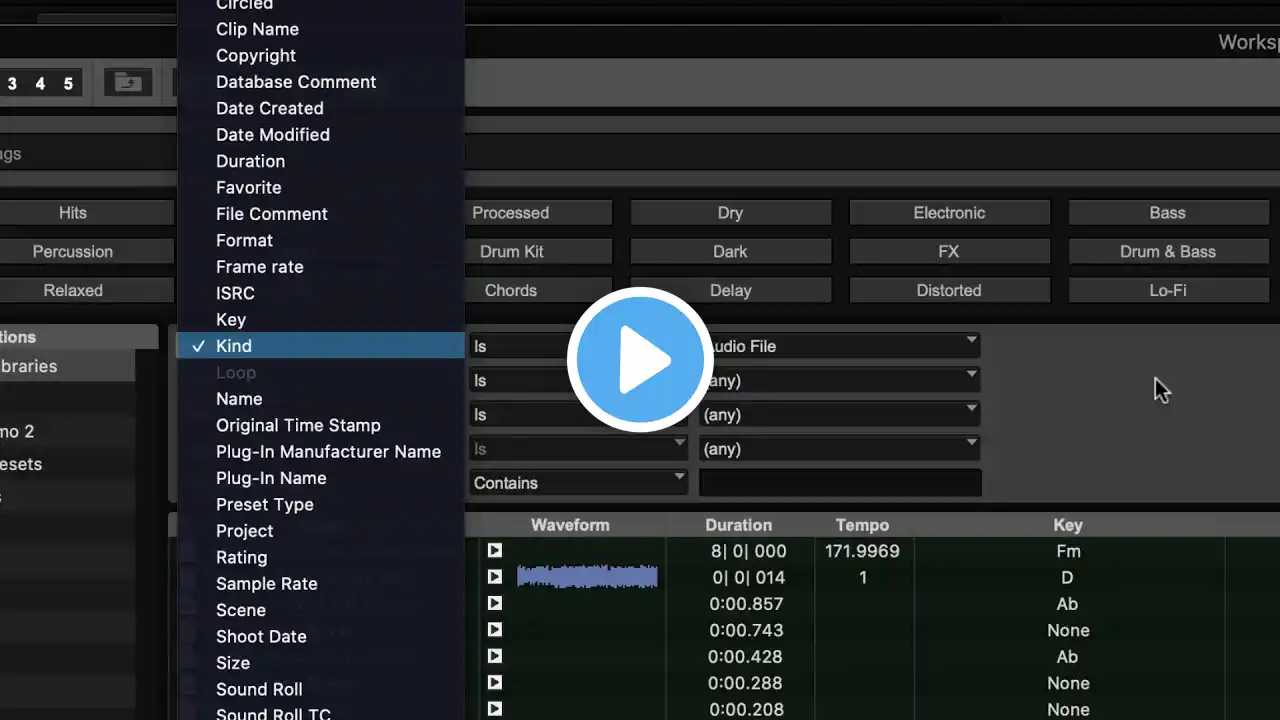
Task: Click the Waveform column header
Action: click(570, 525)
